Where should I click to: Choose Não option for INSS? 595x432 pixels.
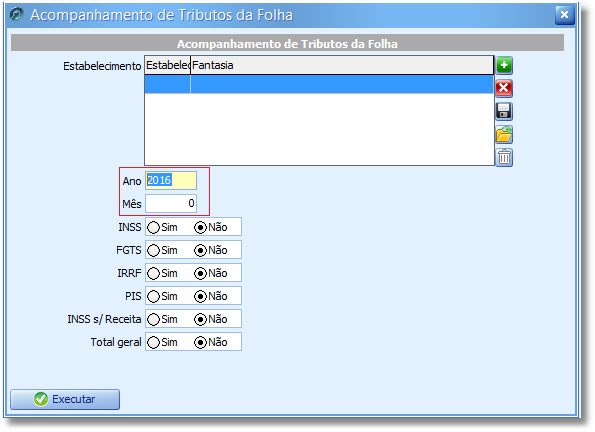tap(200, 227)
